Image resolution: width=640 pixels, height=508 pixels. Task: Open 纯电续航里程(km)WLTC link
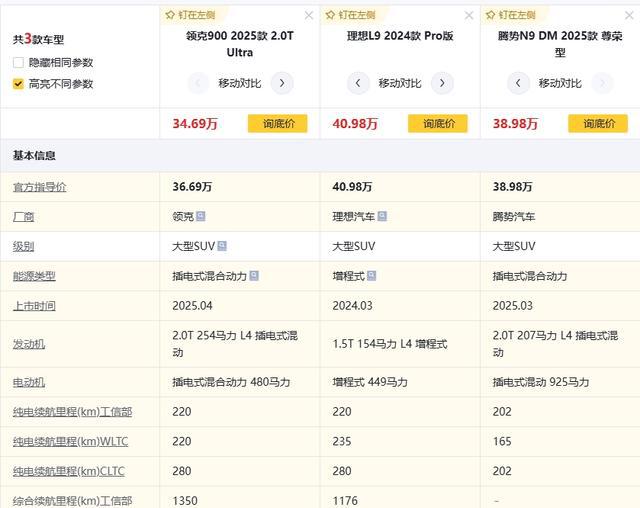70,441
